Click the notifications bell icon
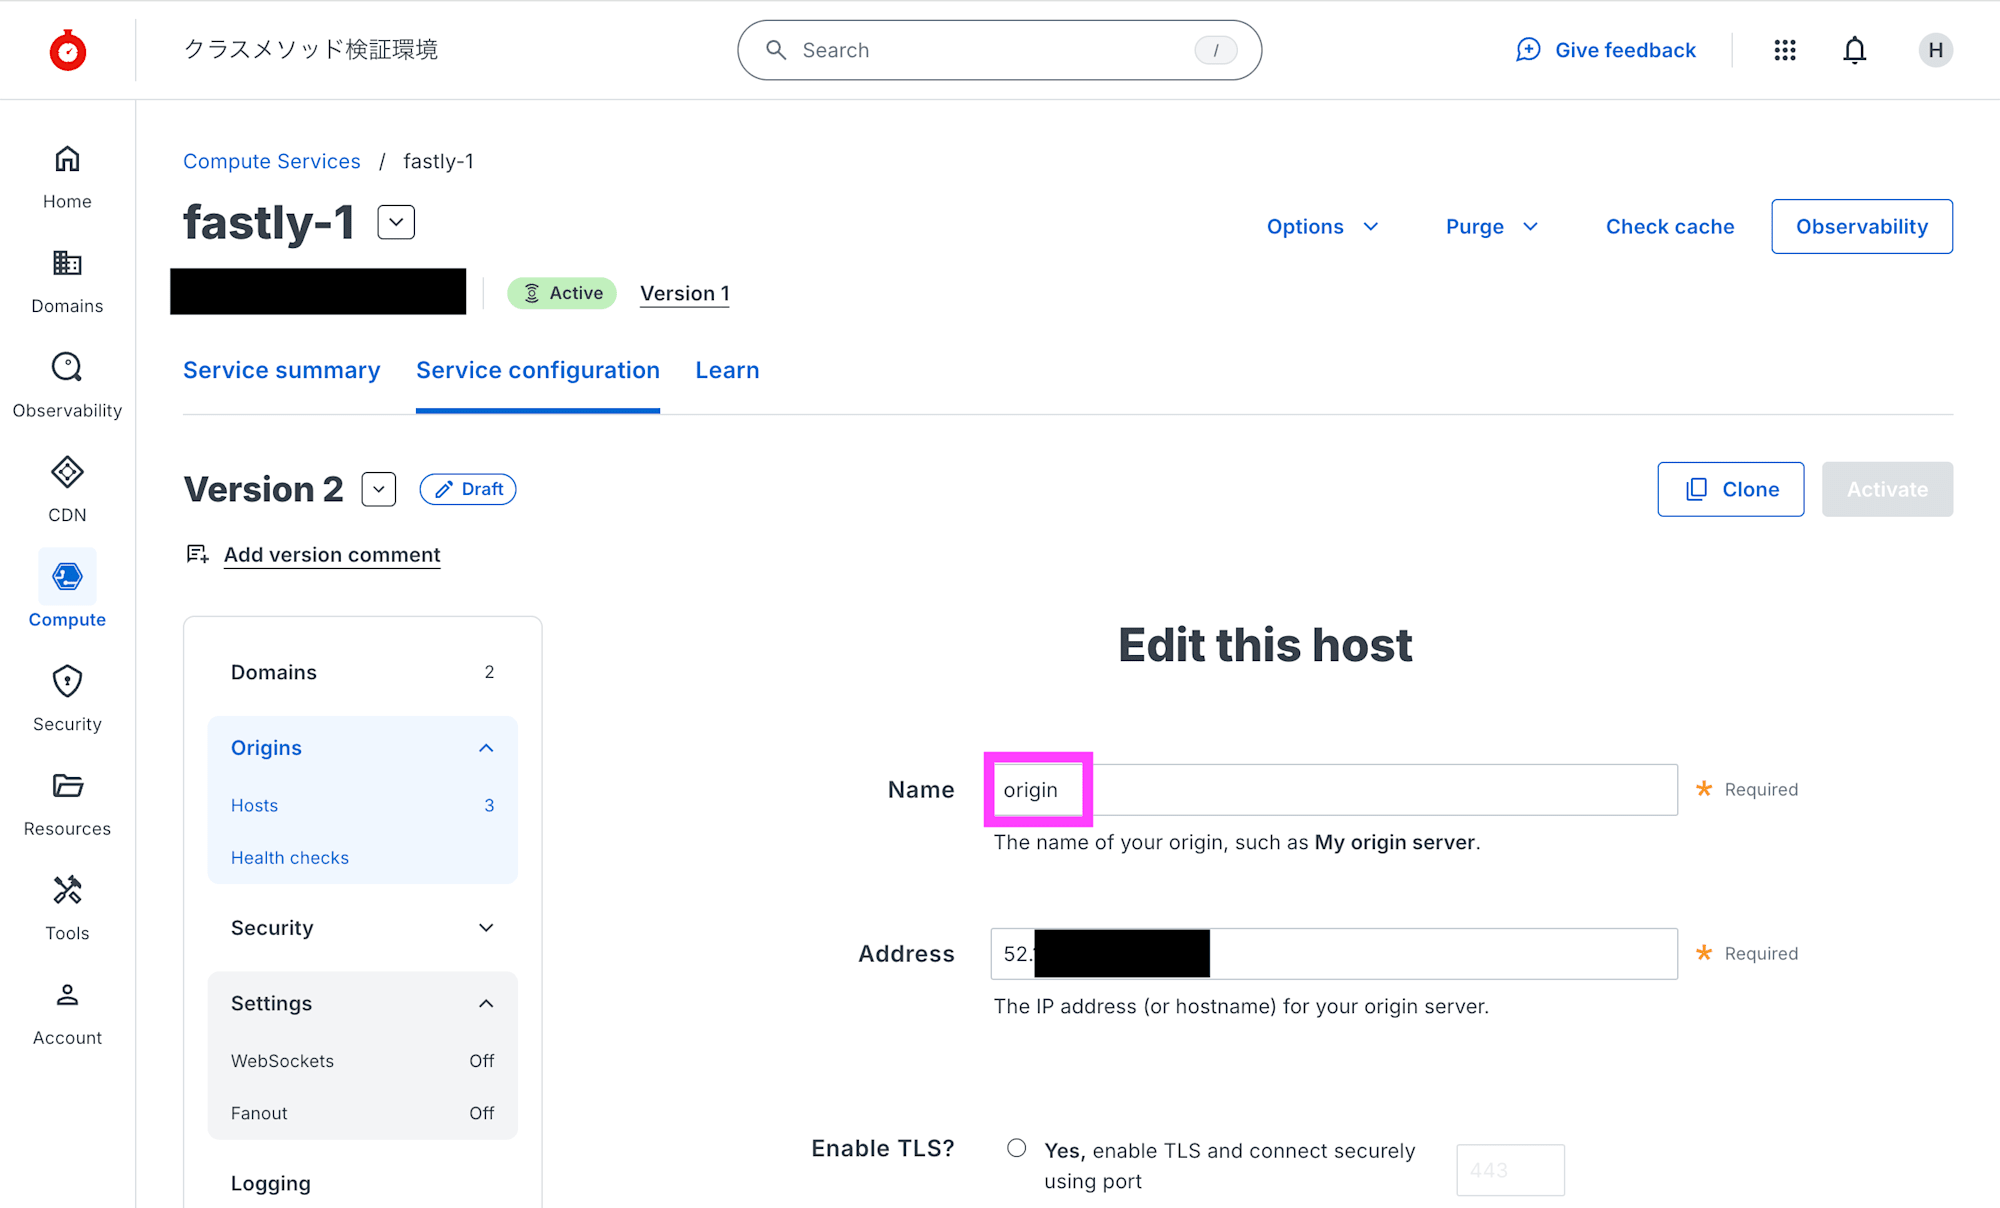2000x1208 pixels. [1854, 50]
